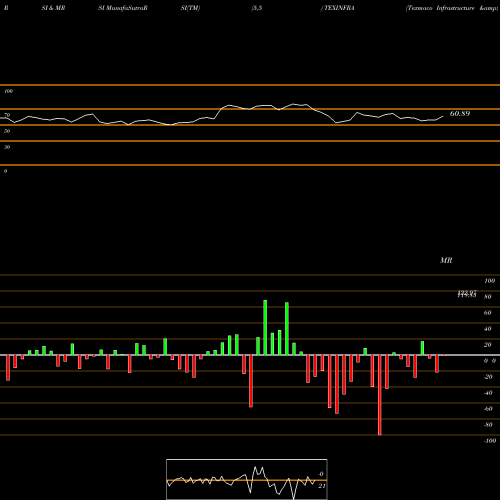This screenshot has height=500, width=500.
Task: Click the RSI axis label 50
Action: point(7,131)
